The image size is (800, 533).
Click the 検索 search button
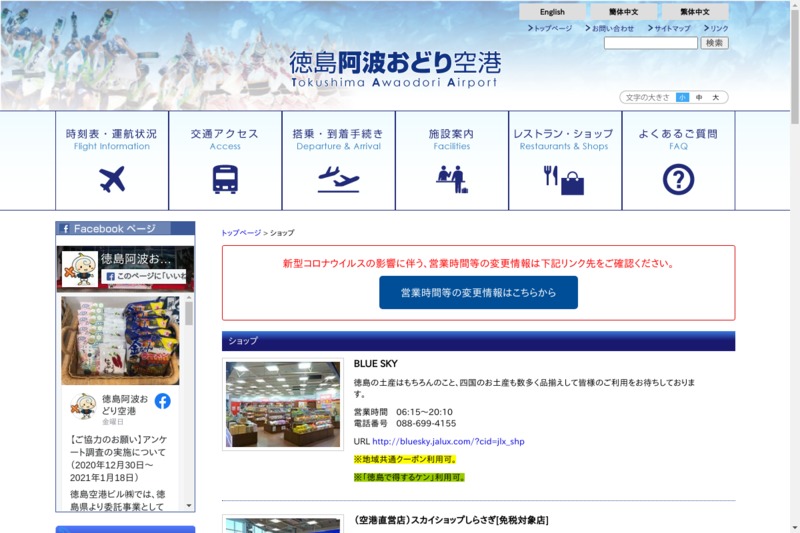(714, 43)
